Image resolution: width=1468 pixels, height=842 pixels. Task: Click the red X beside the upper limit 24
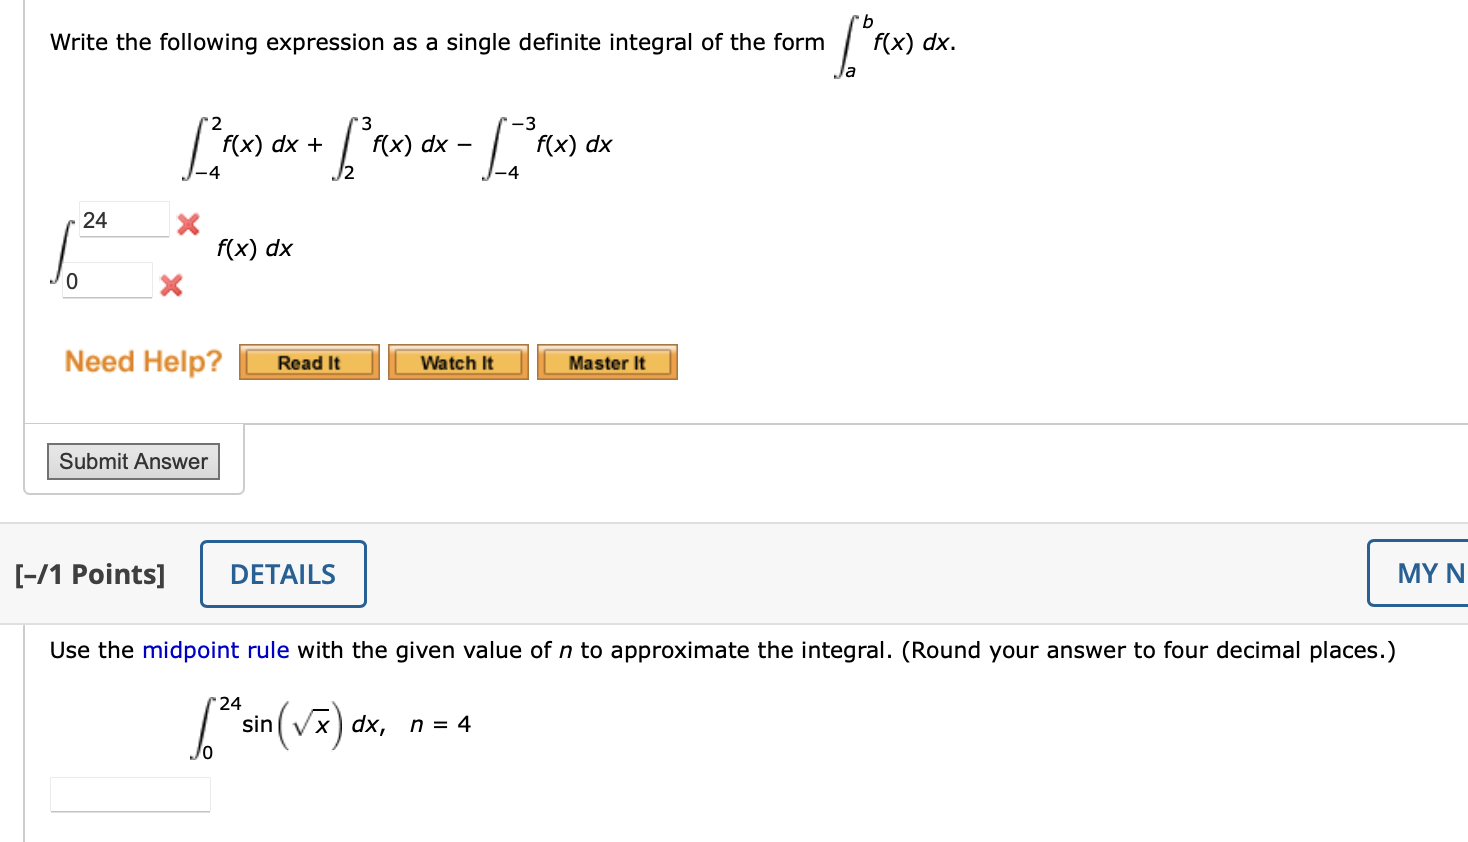pyautogui.click(x=186, y=225)
